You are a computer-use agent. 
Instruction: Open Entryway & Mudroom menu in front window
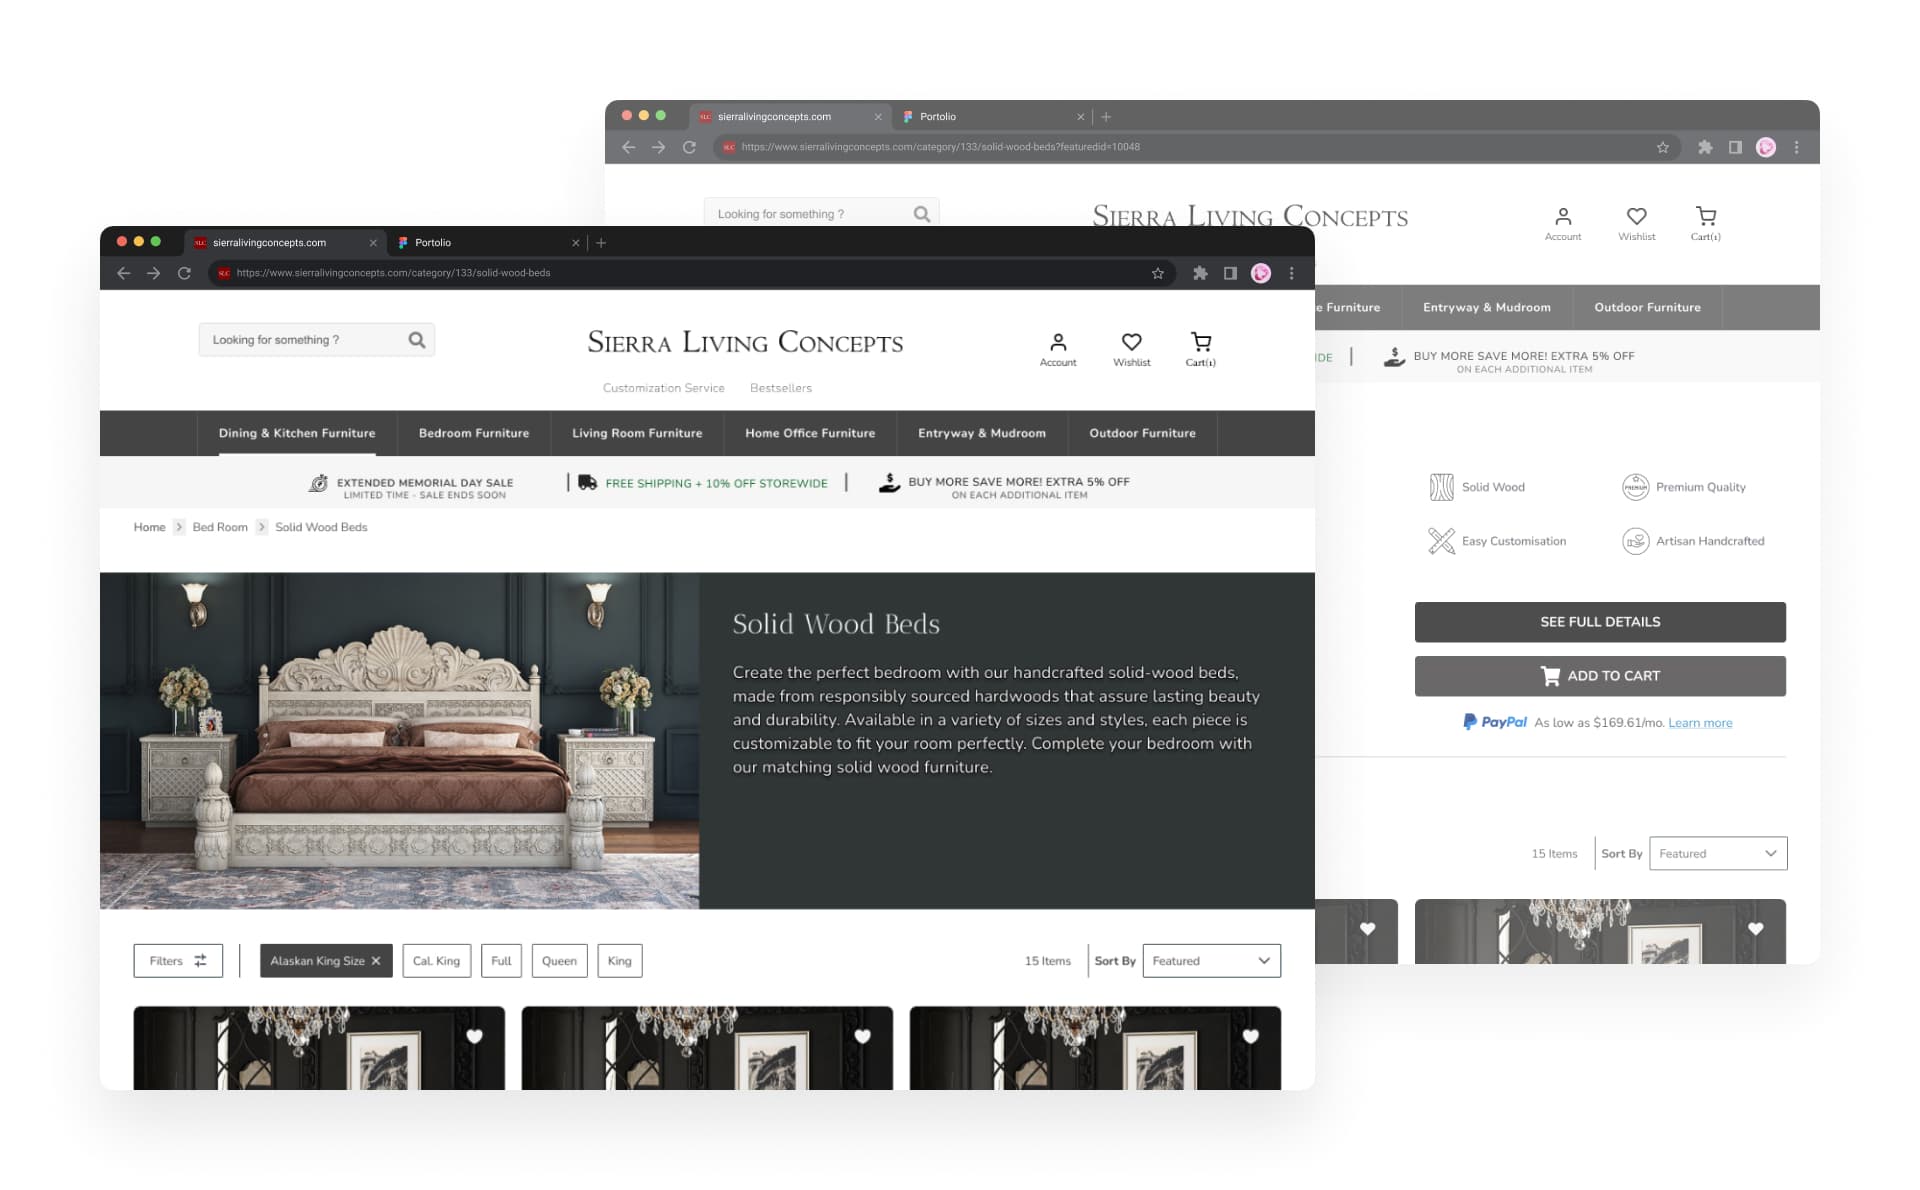[982, 433]
